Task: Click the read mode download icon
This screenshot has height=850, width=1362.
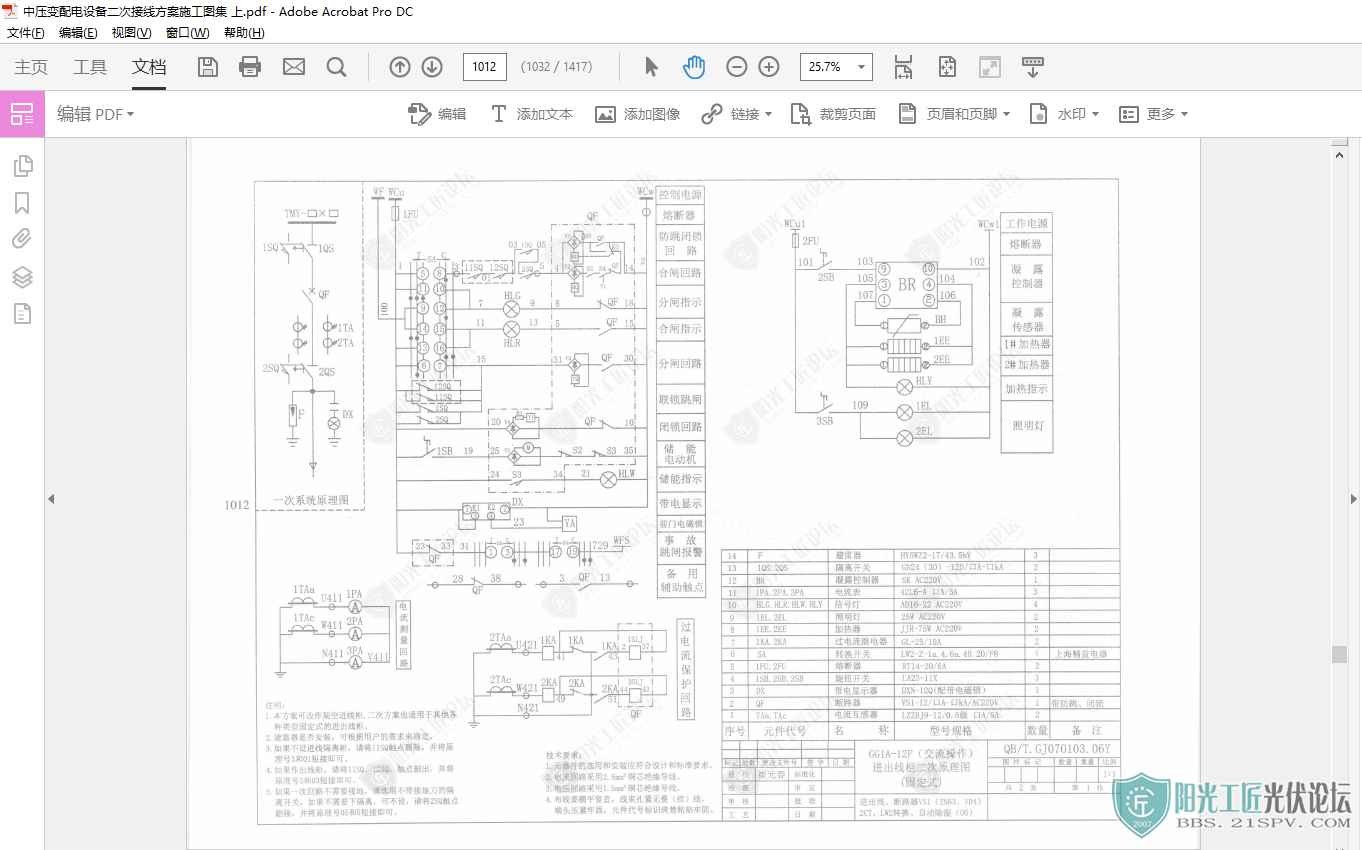Action: pos(1033,67)
